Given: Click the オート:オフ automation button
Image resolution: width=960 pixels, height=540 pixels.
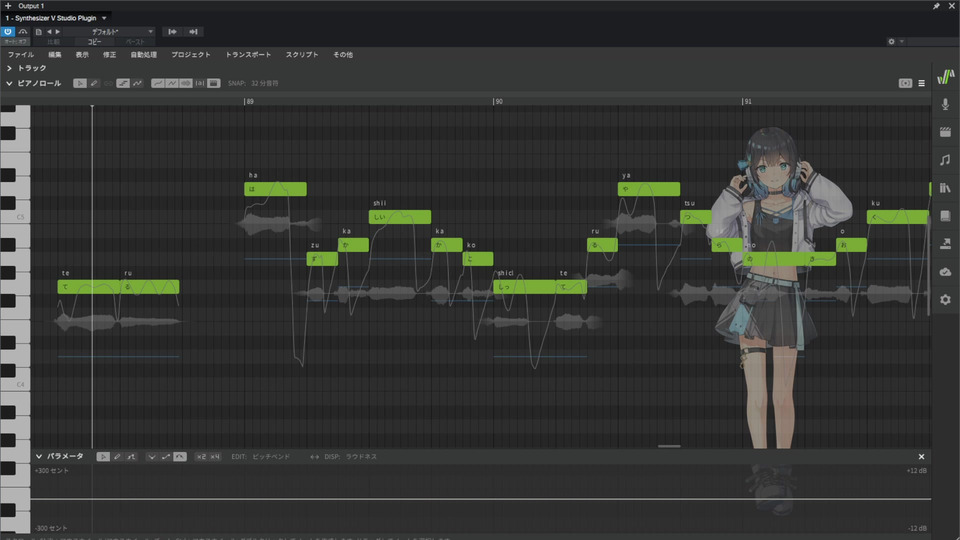Looking at the screenshot, I should tap(15, 42).
